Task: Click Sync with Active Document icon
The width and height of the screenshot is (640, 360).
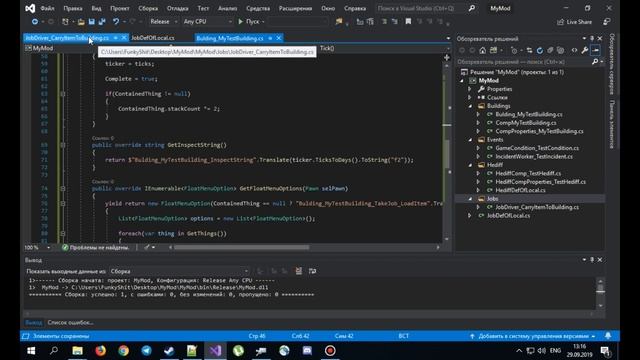Action: (x=529, y=50)
